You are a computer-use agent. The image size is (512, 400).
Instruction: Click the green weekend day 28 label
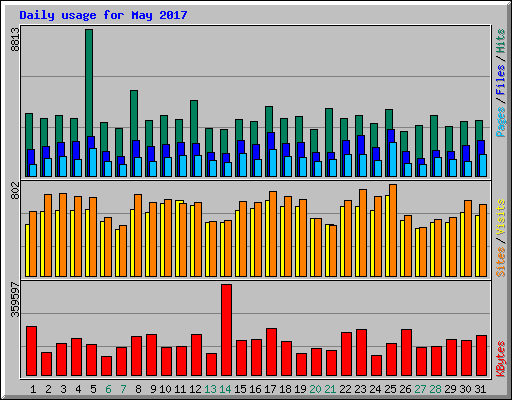coord(435,389)
